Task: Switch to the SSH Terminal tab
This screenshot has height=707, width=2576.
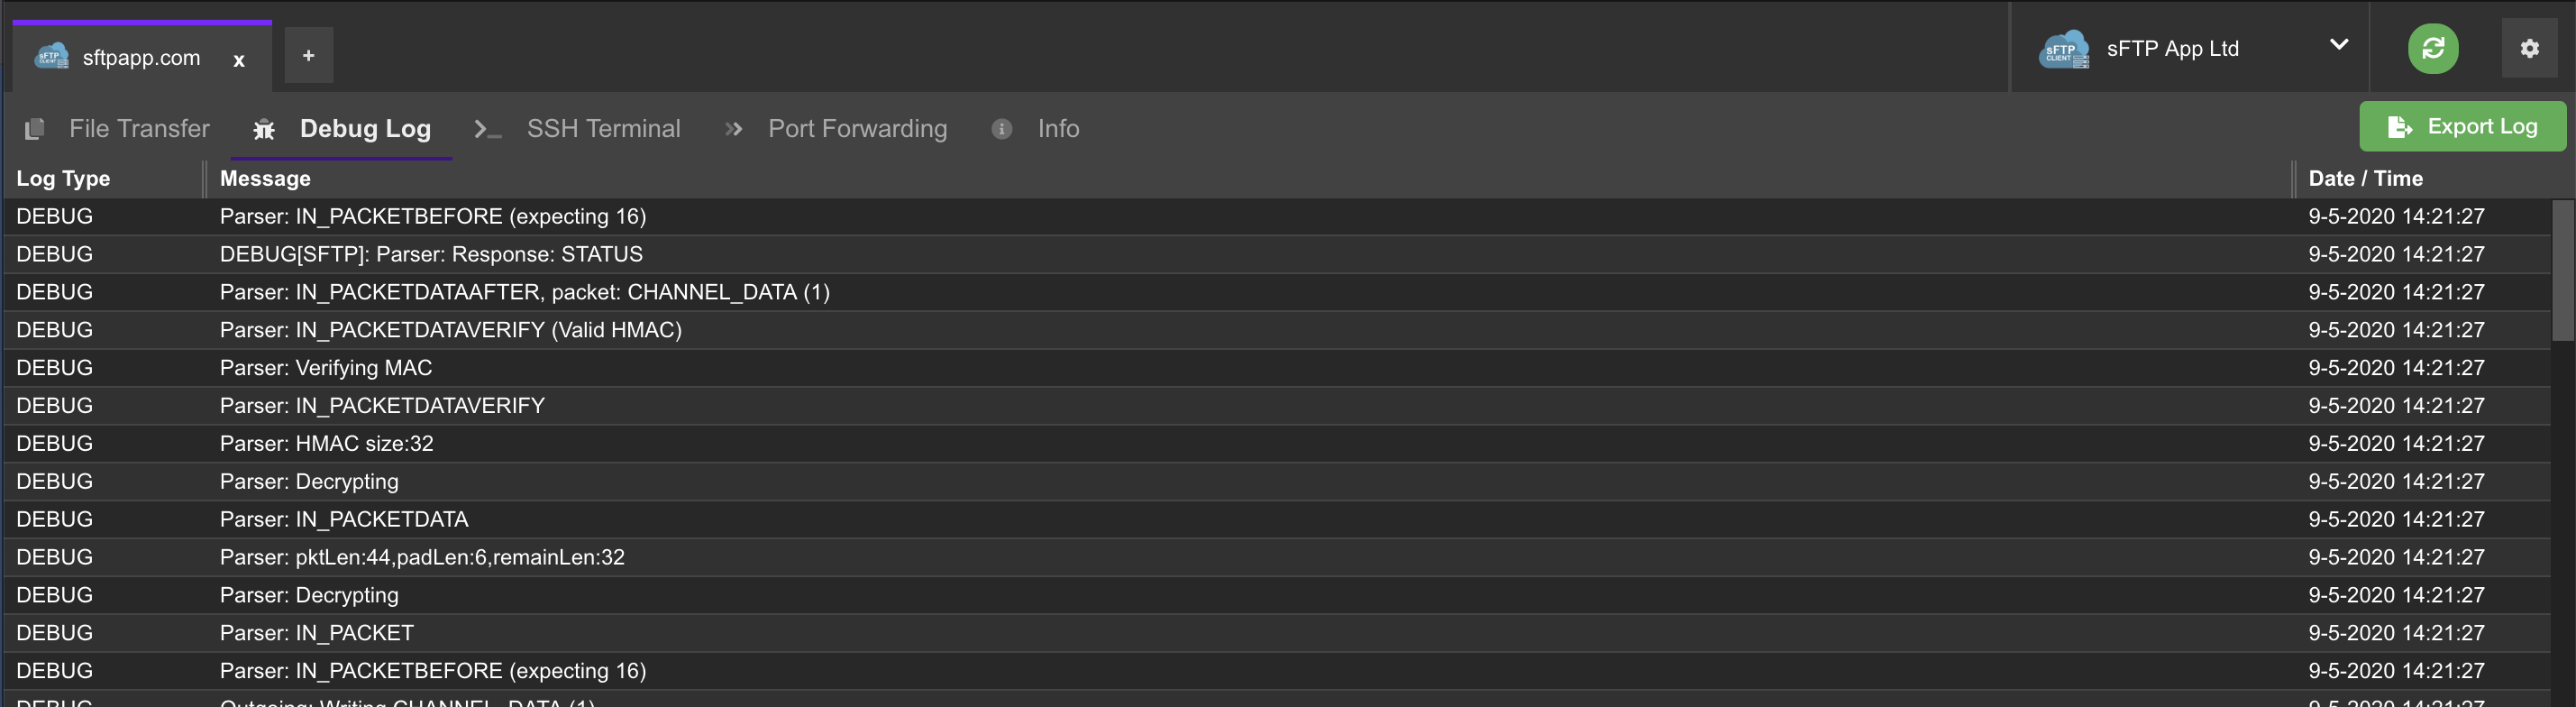Action: click(603, 129)
